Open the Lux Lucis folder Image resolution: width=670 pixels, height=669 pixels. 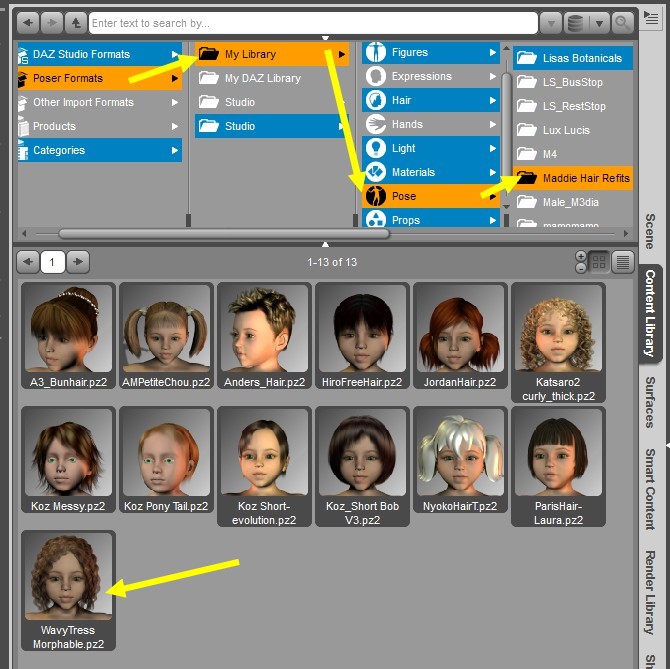pyautogui.click(x=573, y=130)
